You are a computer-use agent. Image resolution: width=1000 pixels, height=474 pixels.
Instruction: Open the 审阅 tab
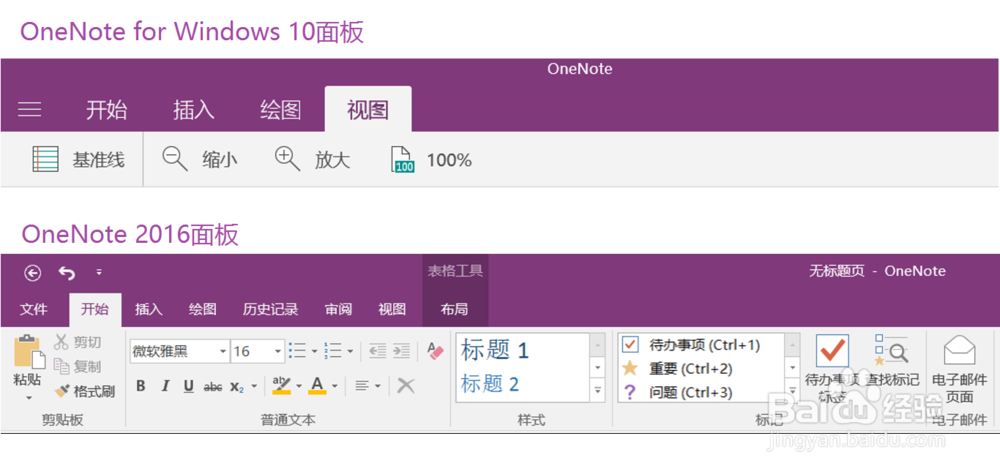coord(339,309)
